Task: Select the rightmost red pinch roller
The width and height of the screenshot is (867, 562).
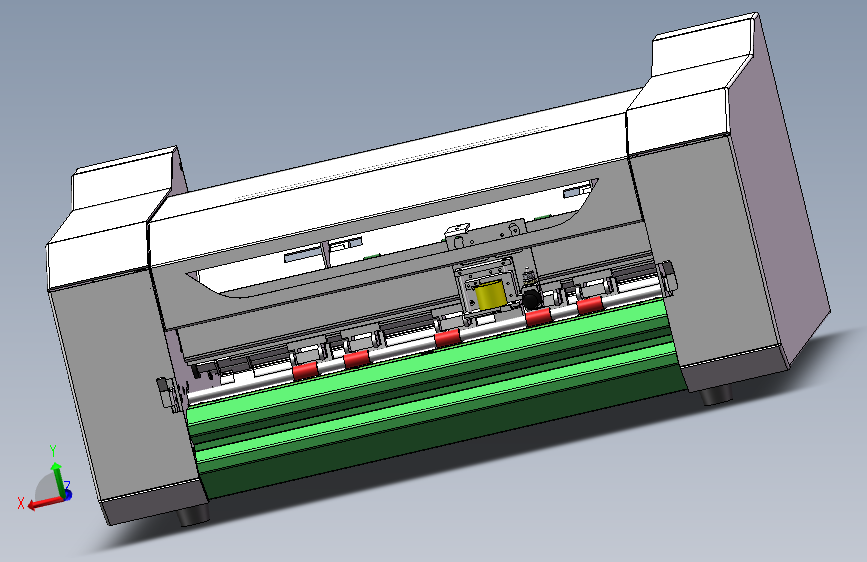Action: click(x=589, y=305)
